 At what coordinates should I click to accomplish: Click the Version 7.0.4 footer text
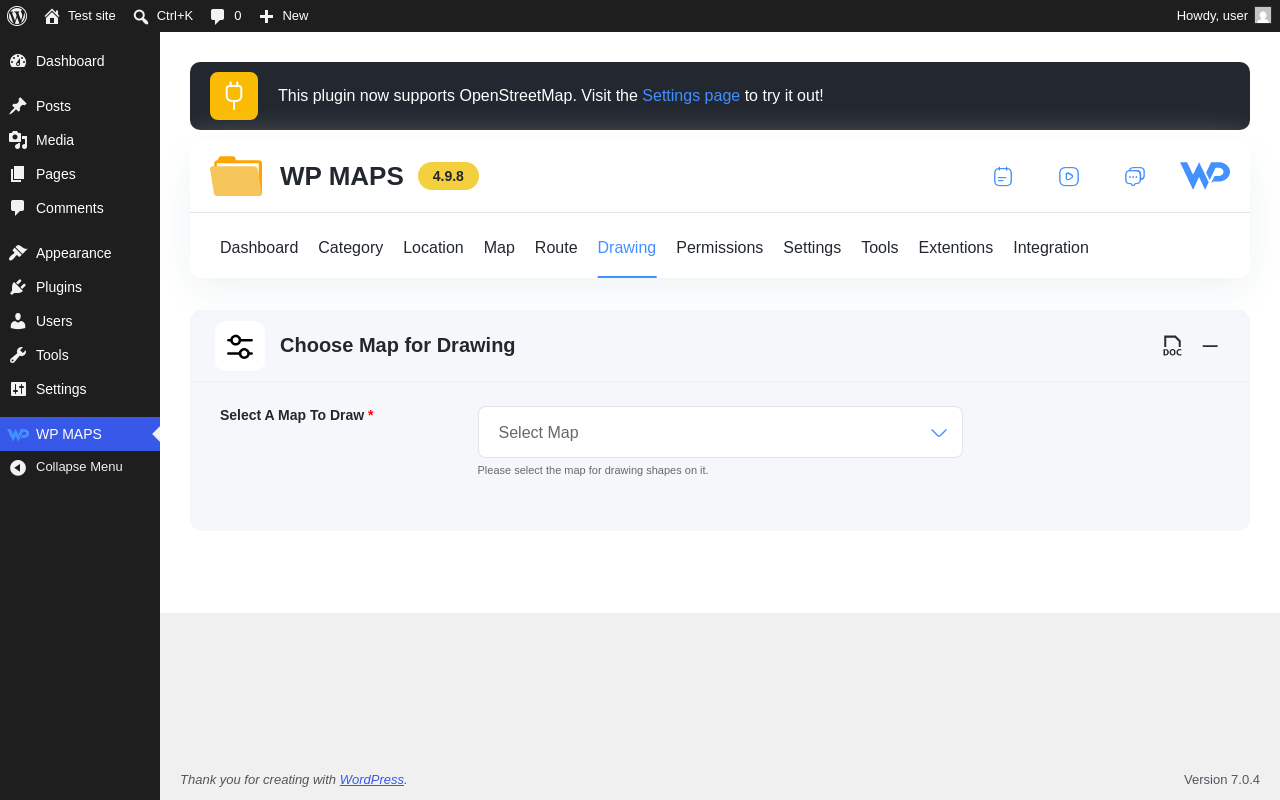pyautogui.click(x=1222, y=779)
